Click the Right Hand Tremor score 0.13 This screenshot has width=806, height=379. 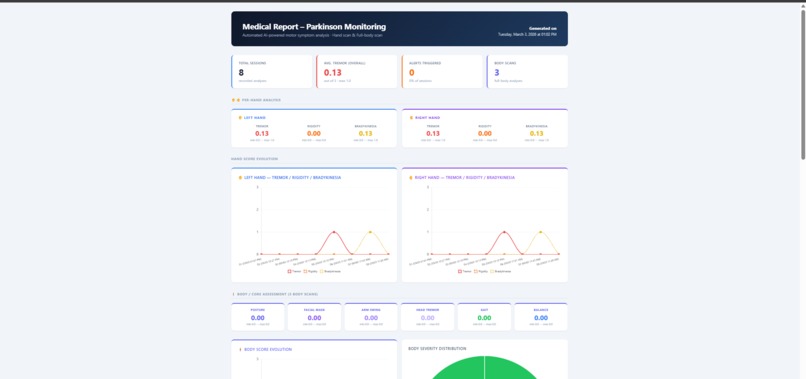[x=433, y=134]
